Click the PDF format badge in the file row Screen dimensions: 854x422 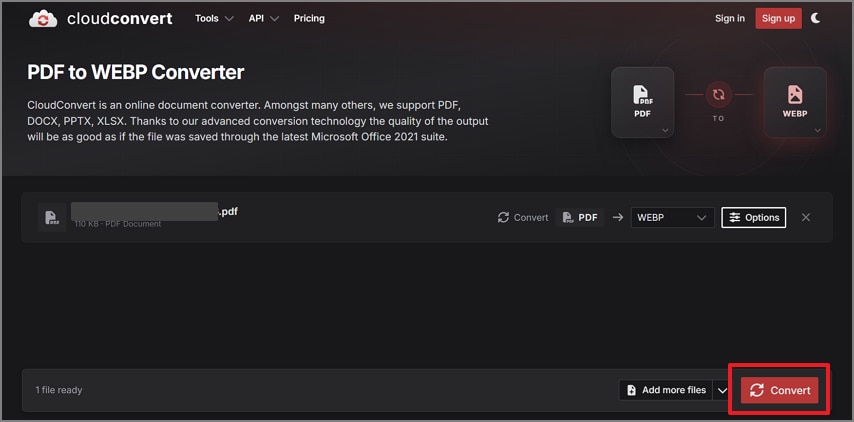click(x=580, y=217)
